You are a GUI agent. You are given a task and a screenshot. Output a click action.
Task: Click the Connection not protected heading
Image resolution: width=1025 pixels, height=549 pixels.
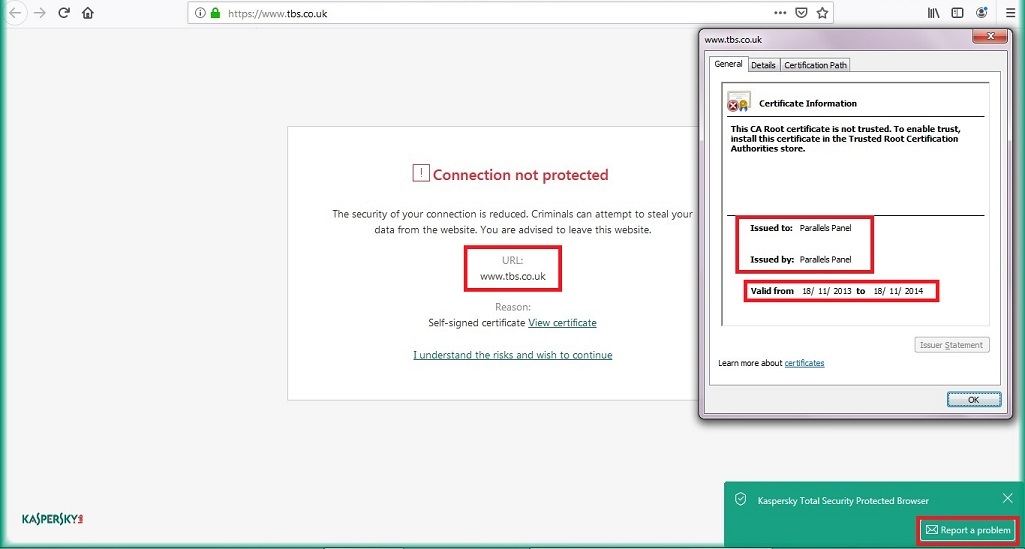coord(520,175)
